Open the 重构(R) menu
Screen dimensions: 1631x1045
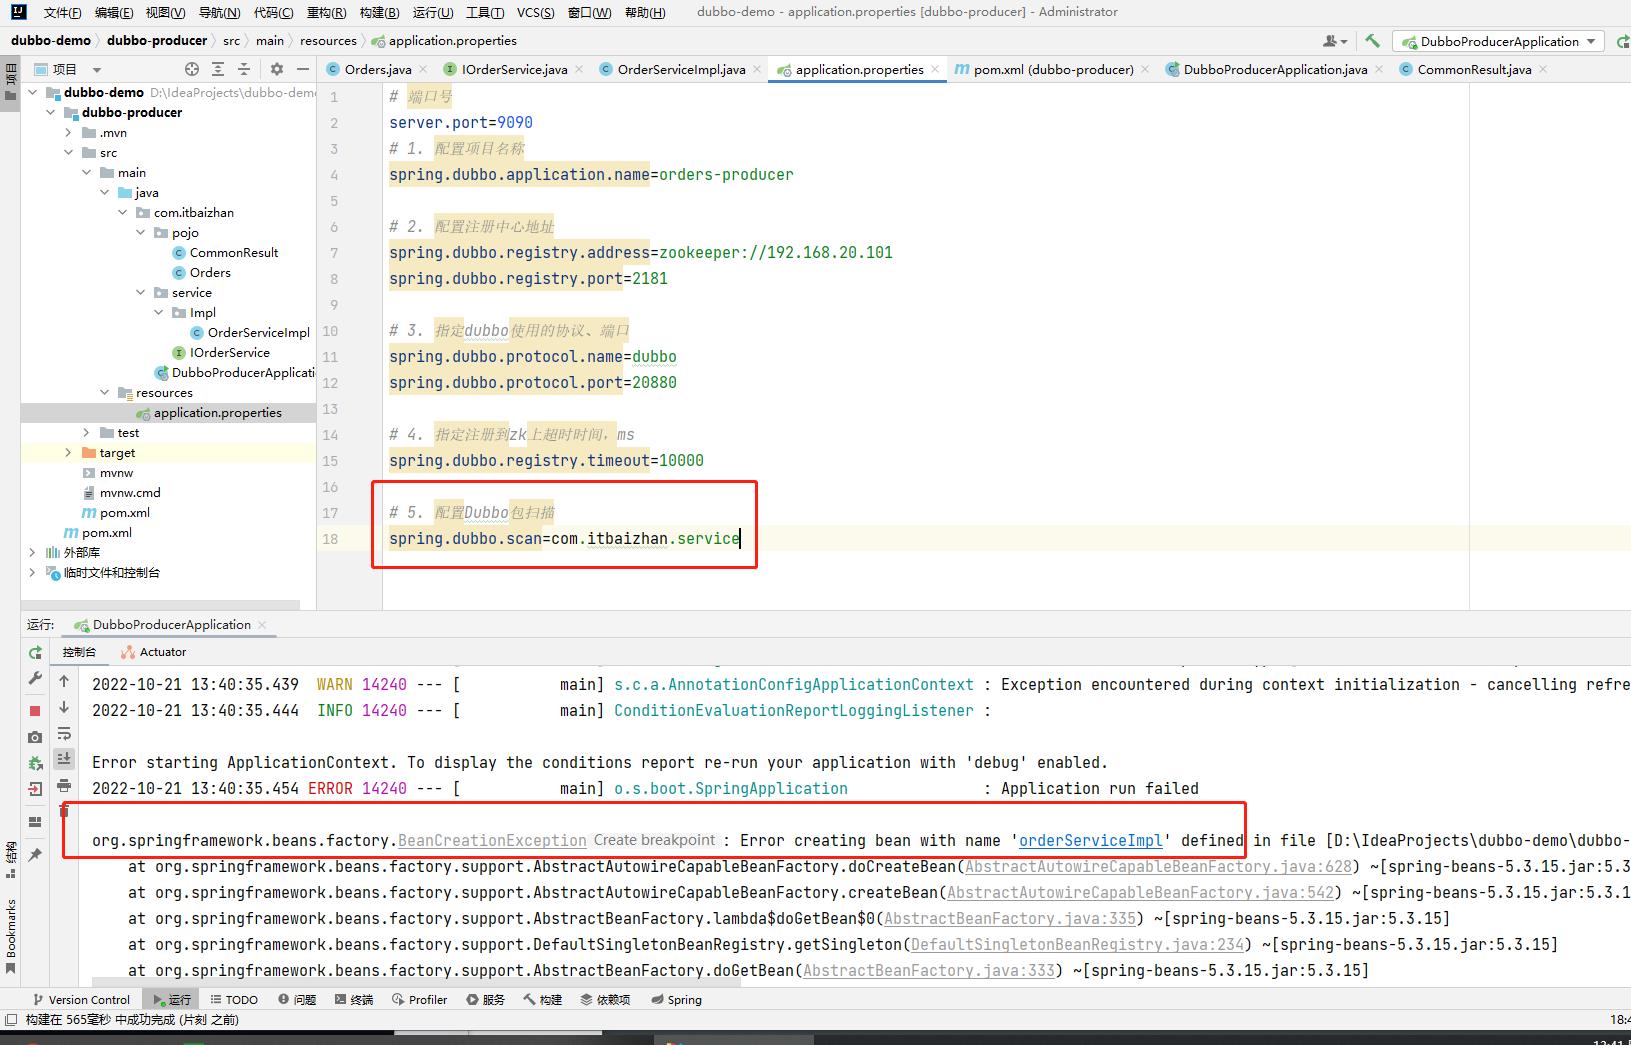pos(326,12)
